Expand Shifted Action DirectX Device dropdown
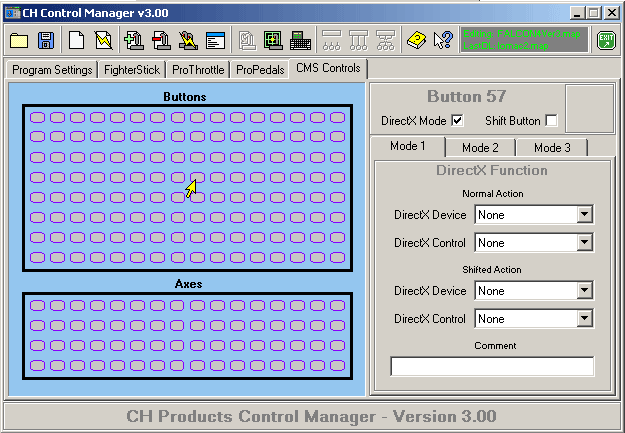 (584, 290)
